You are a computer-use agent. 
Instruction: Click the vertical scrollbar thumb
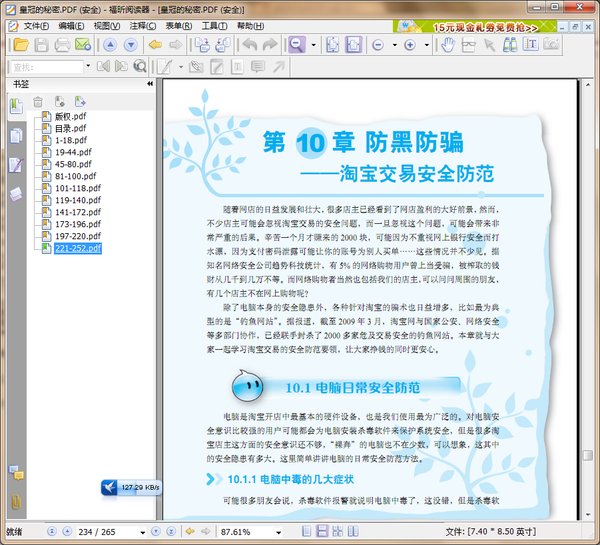(x=588, y=455)
